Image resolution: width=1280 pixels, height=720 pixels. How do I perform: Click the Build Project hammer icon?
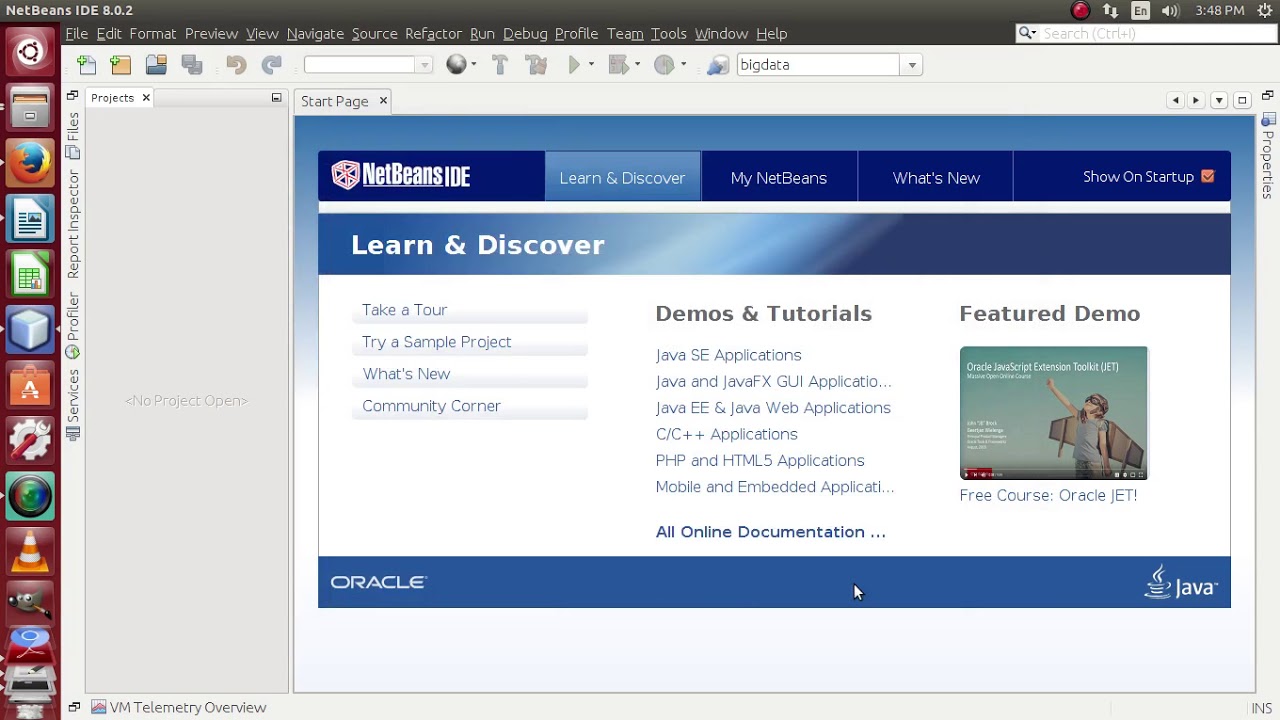(500, 65)
